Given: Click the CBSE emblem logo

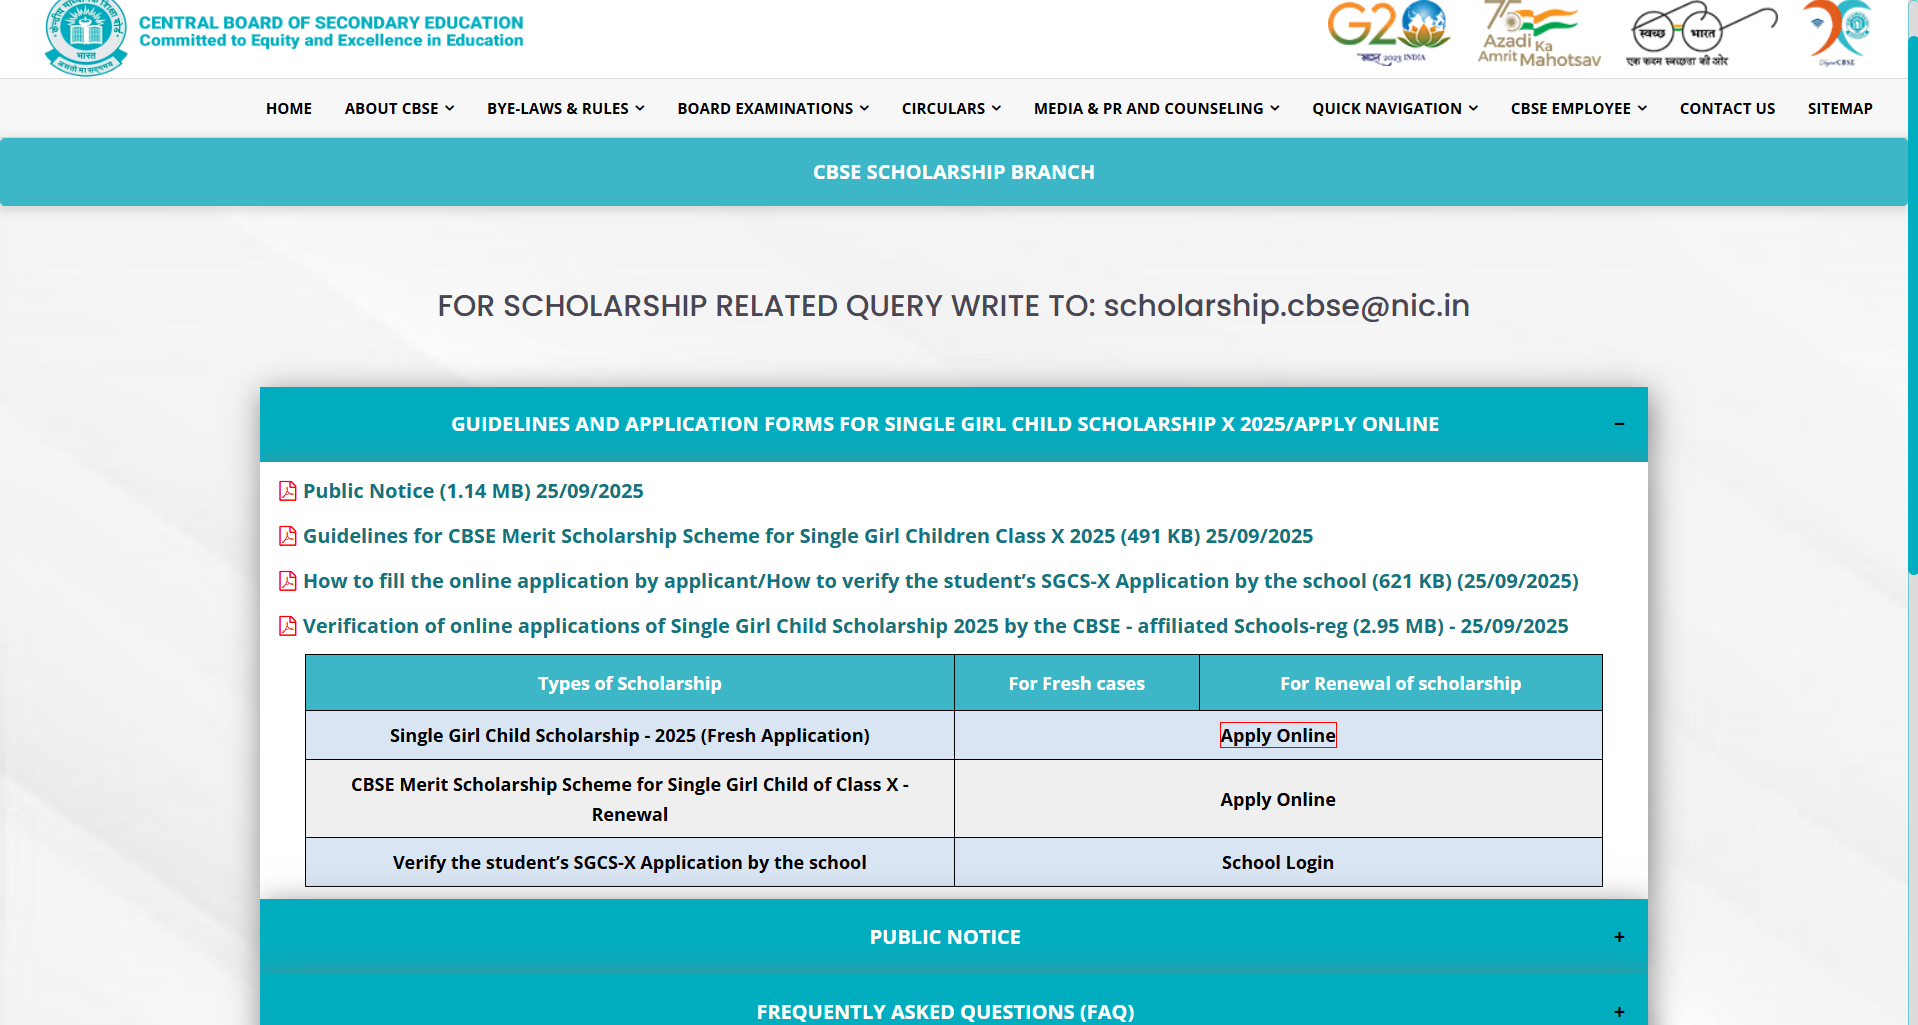Looking at the screenshot, I should [x=86, y=36].
